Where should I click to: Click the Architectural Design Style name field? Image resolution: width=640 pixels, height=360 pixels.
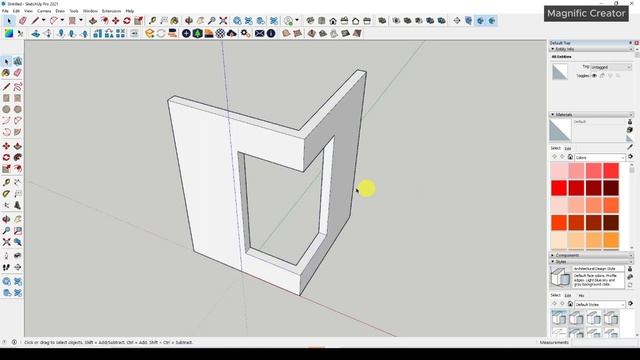pos(598,269)
